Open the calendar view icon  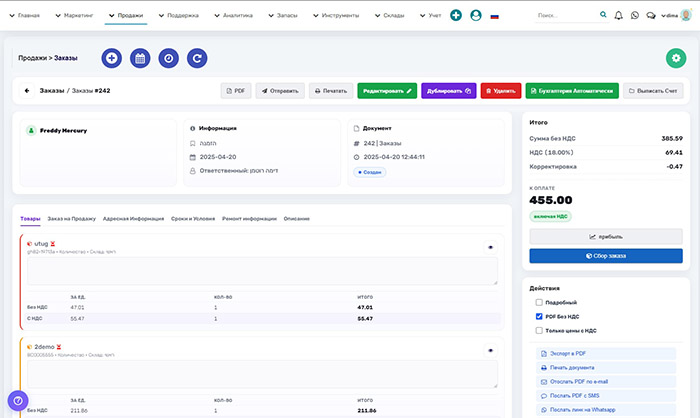(140, 59)
